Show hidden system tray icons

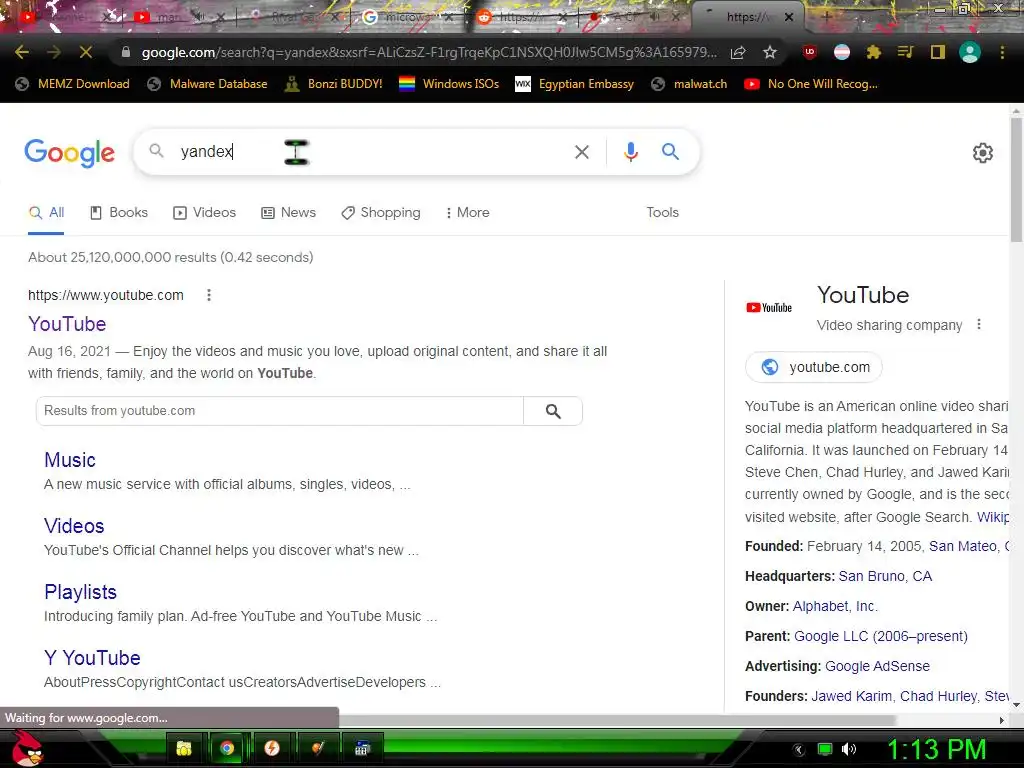(x=798, y=750)
